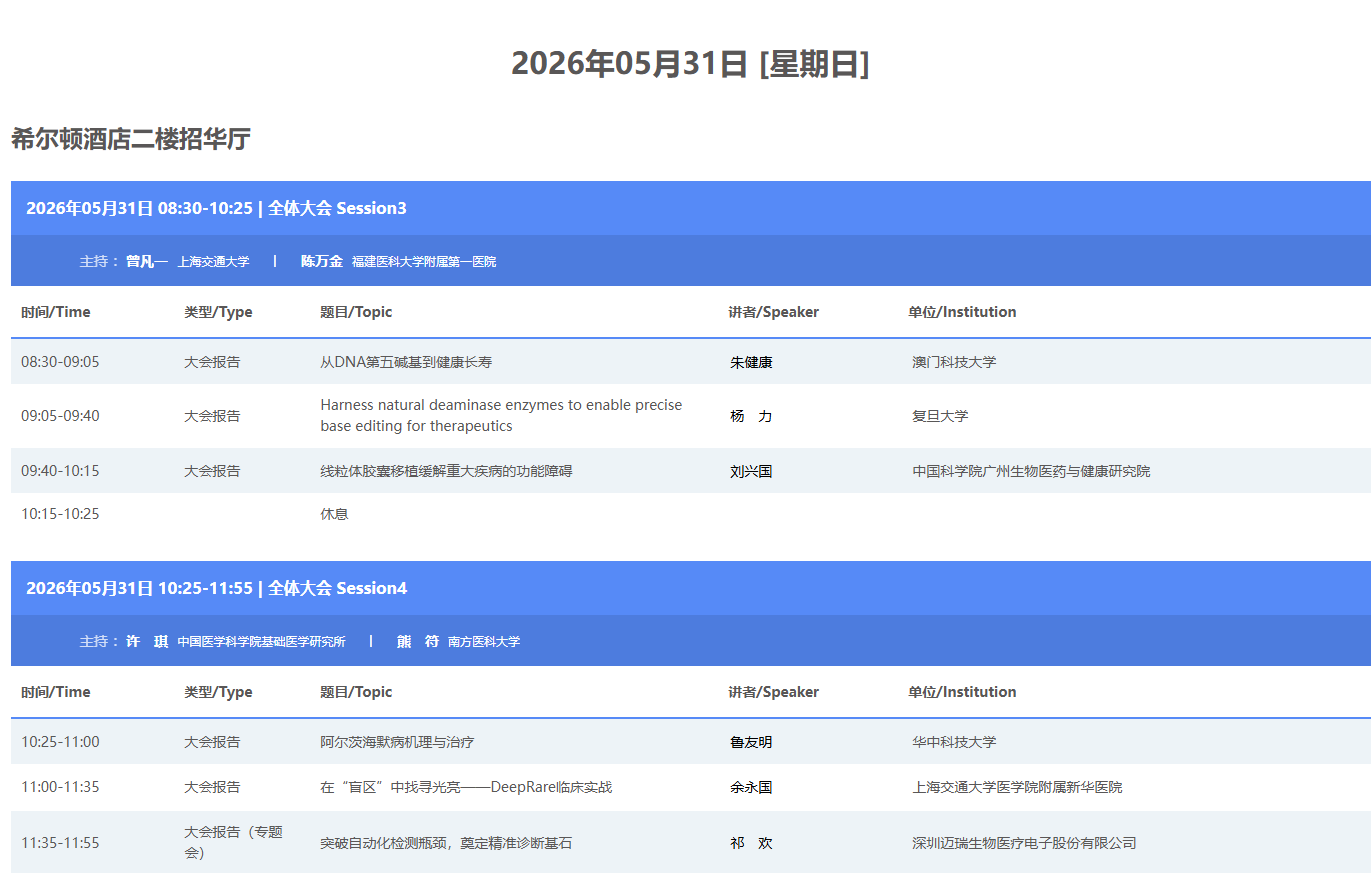
Task: Click time cell 10:25-11:00
Action: (x=60, y=742)
